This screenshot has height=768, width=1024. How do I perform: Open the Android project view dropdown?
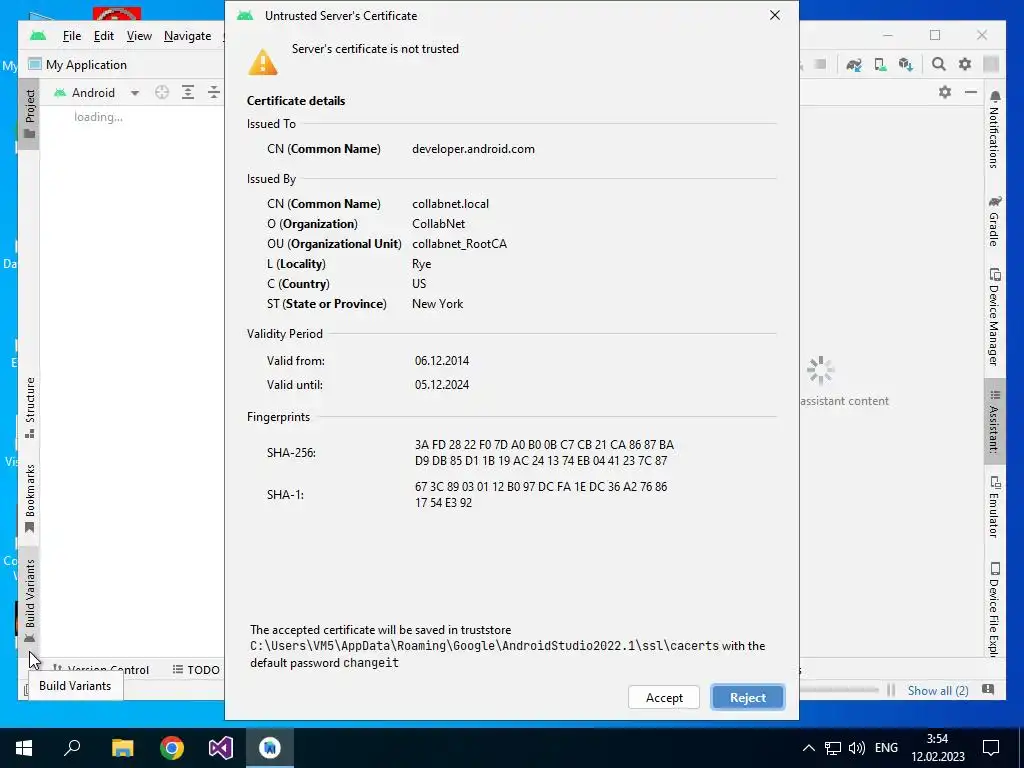point(97,93)
